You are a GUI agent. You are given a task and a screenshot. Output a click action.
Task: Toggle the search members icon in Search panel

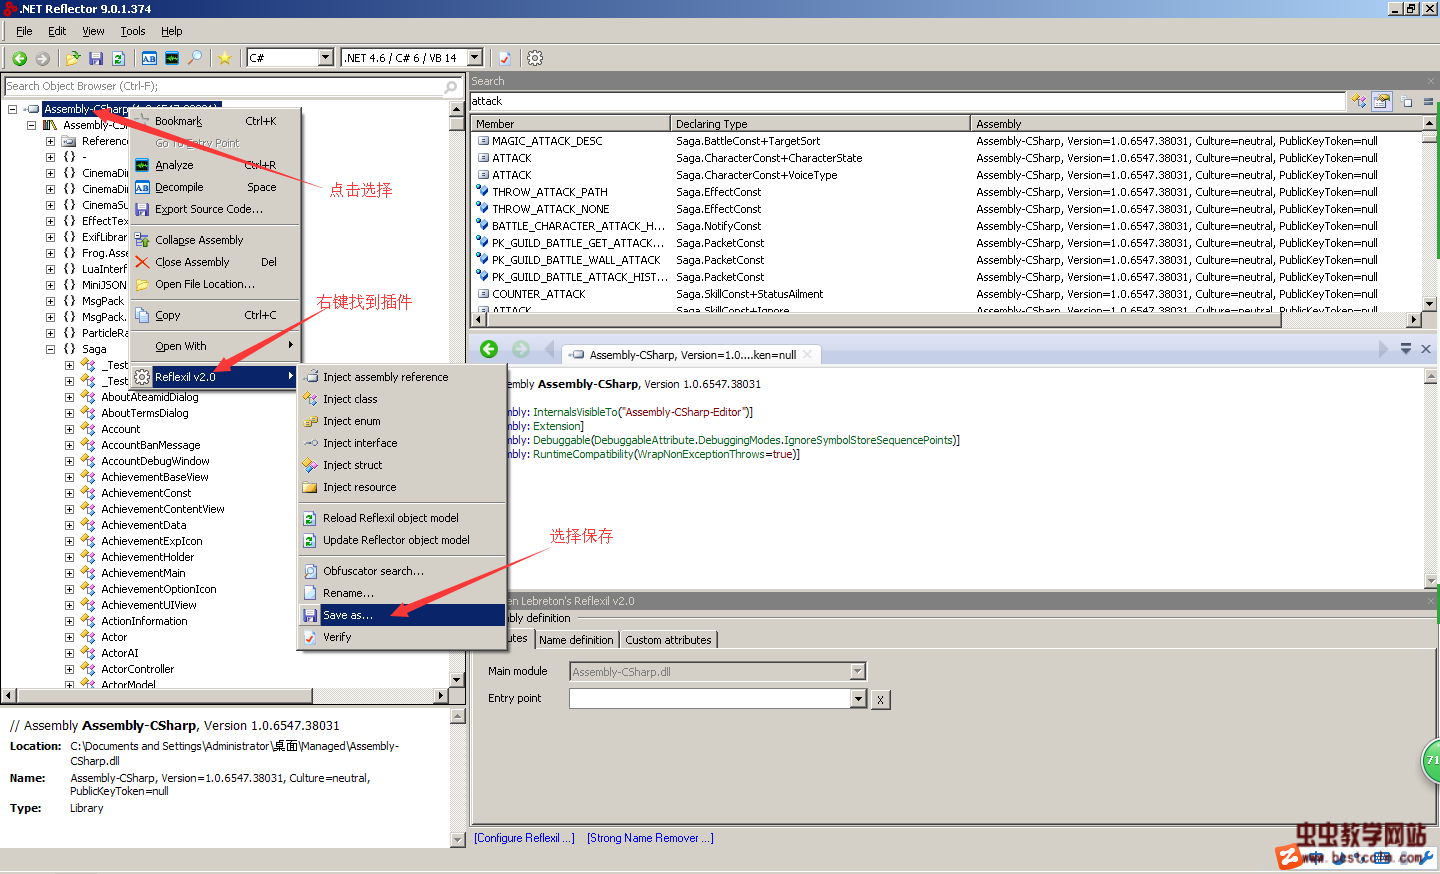pos(1382,101)
